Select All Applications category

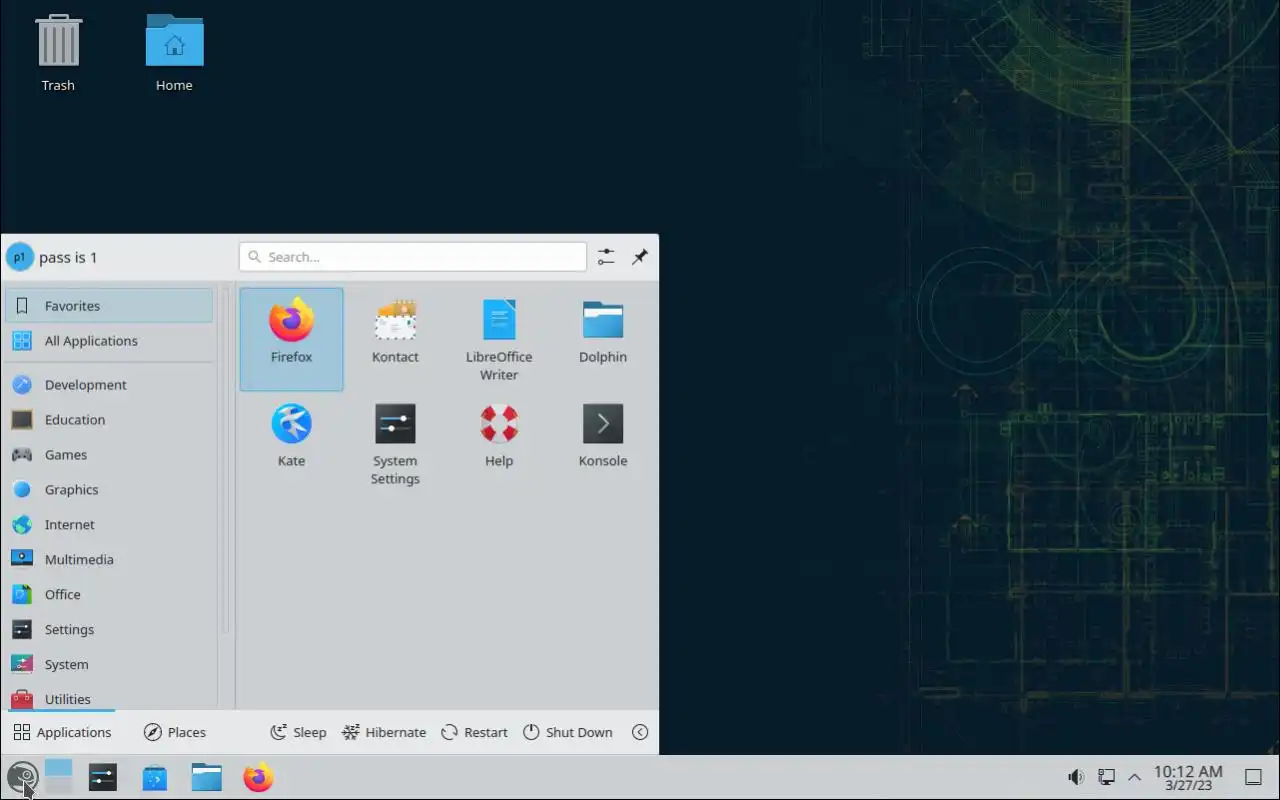coord(109,341)
